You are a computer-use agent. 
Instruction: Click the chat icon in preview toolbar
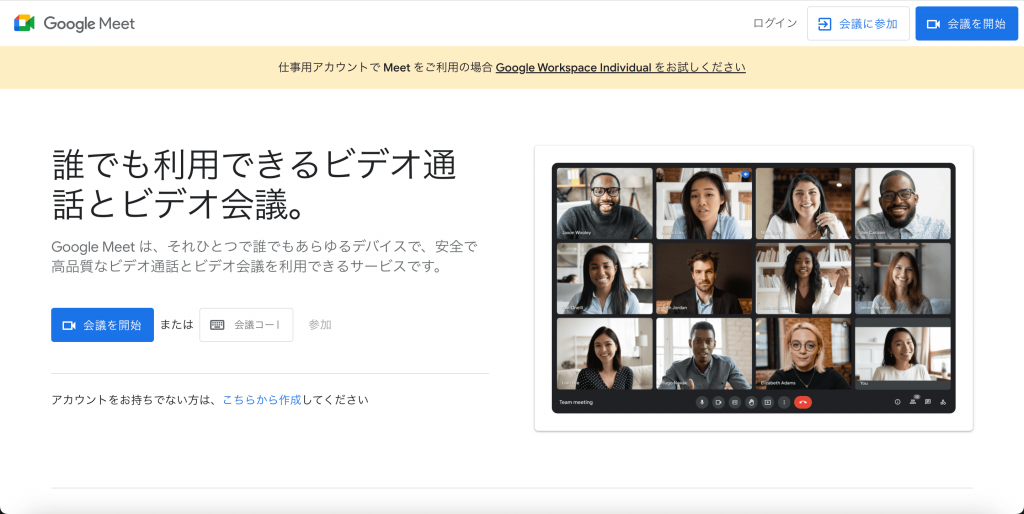(x=928, y=402)
